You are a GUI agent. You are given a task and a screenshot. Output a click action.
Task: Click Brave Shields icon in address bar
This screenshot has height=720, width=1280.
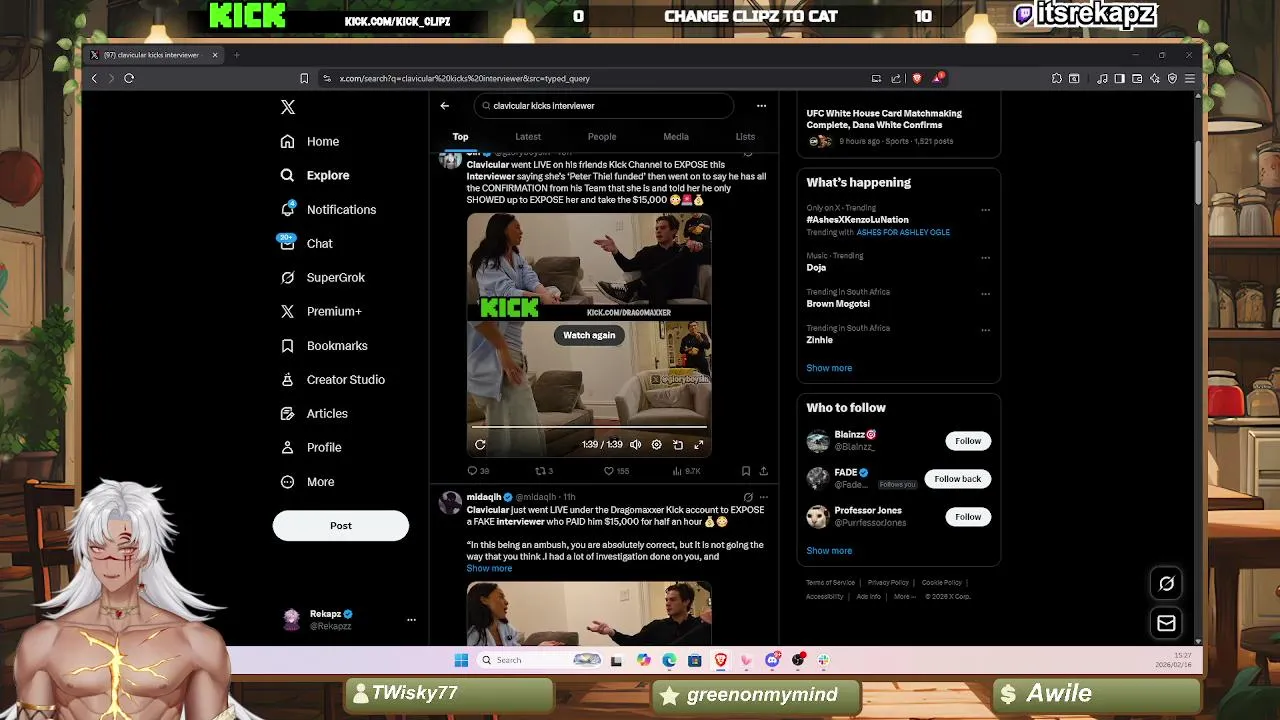916,78
